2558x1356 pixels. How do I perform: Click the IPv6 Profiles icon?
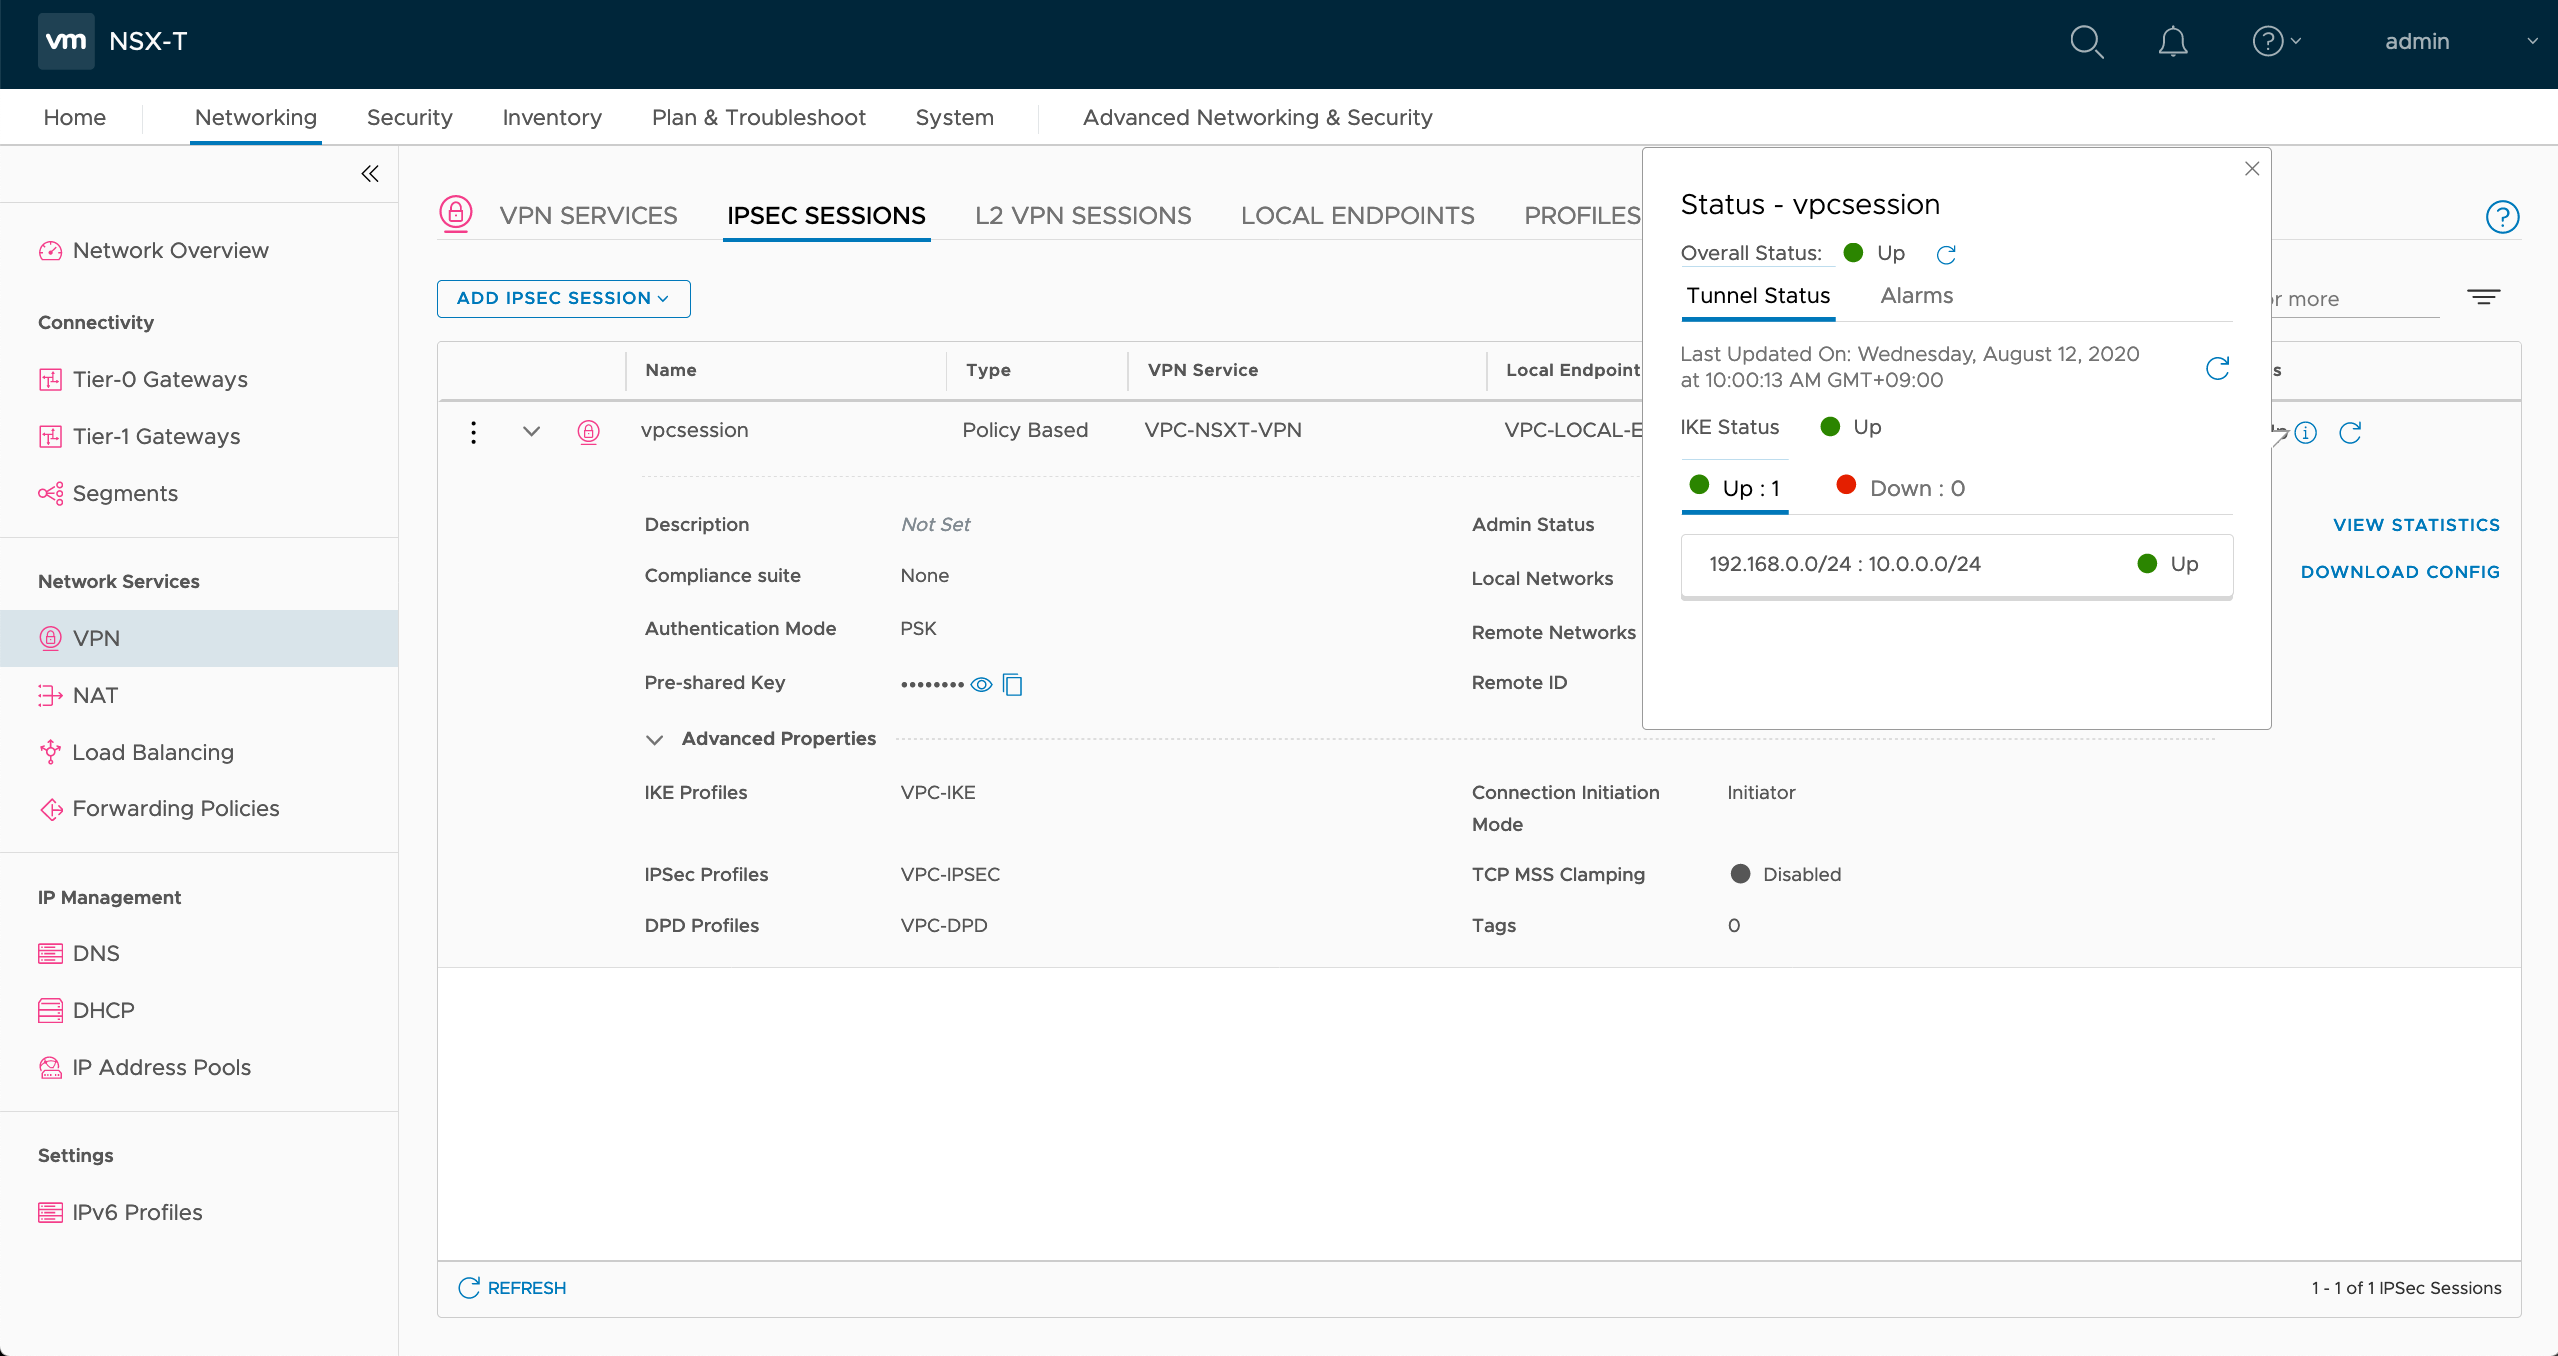(50, 1213)
